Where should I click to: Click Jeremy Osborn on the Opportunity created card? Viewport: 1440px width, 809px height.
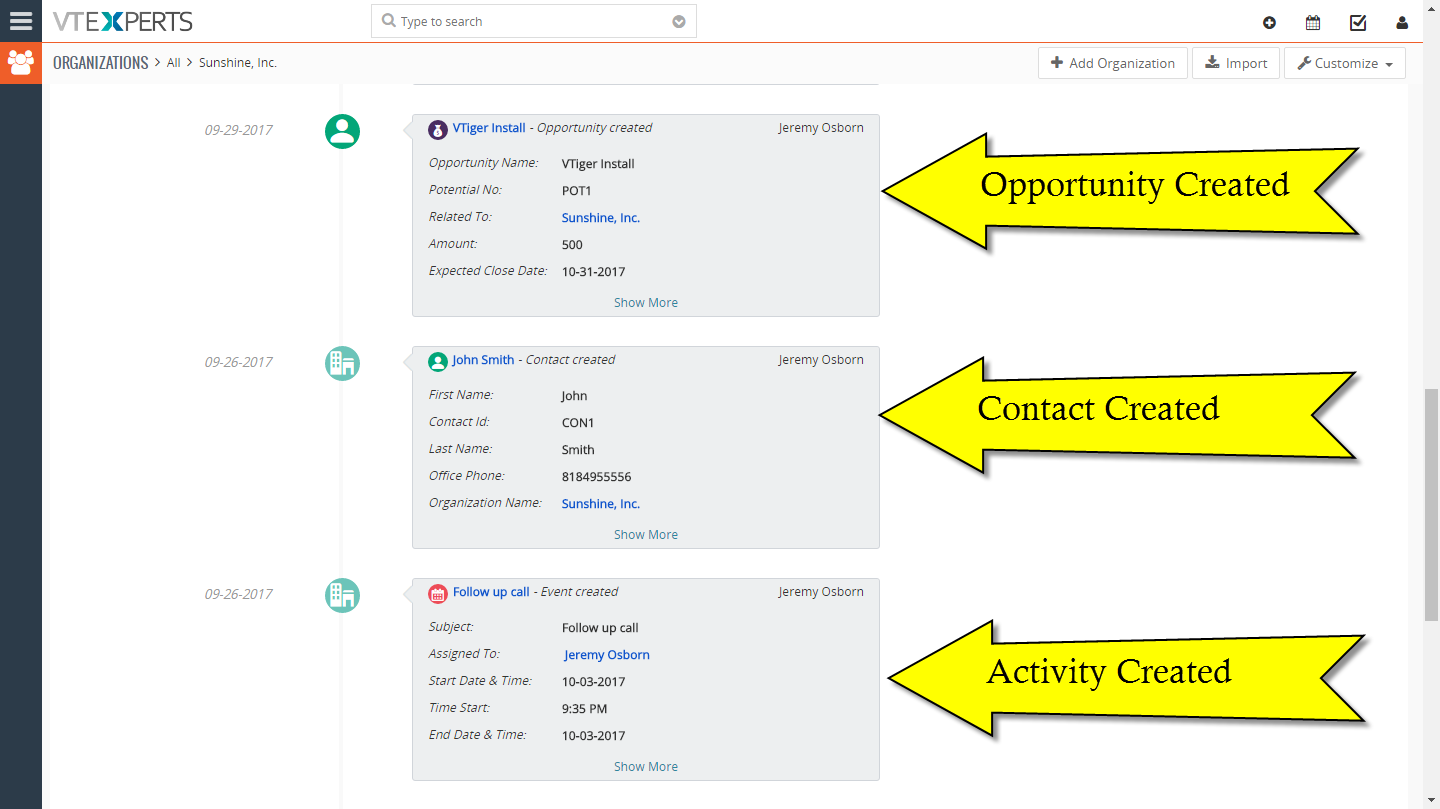821,128
